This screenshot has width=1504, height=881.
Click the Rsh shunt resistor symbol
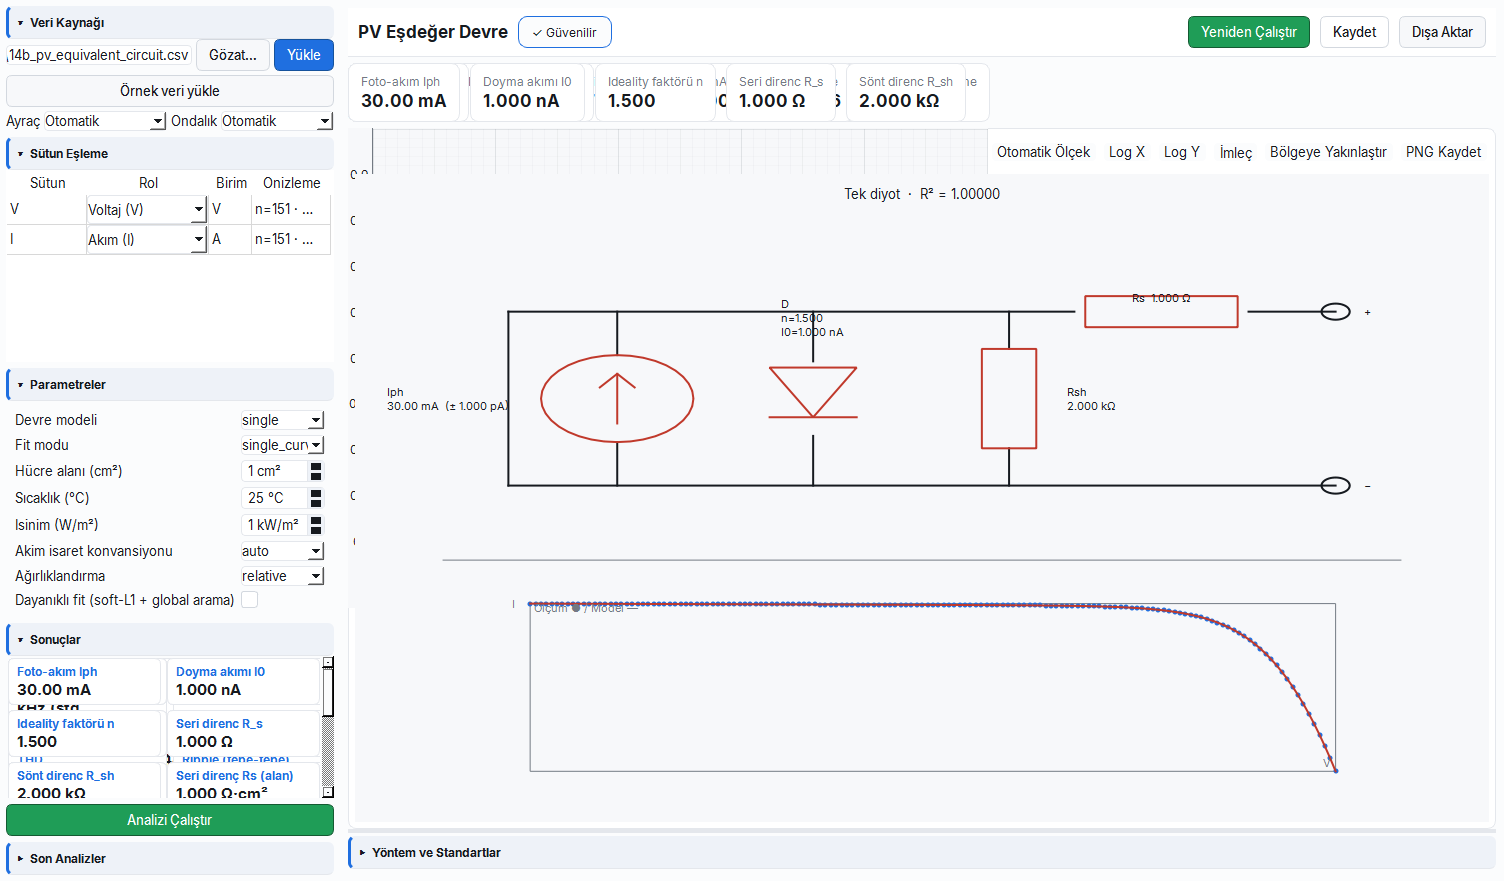[x=1009, y=398]
